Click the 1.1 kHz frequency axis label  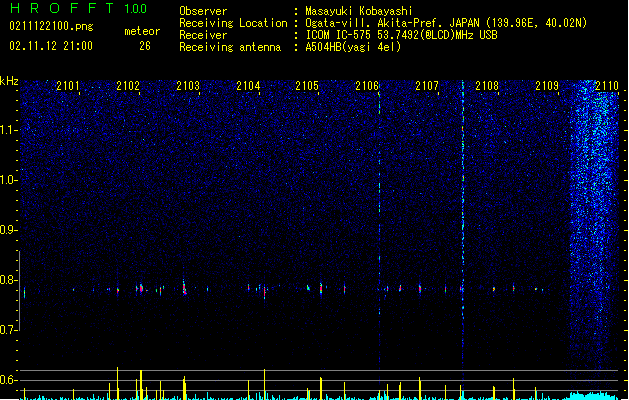pos(8,130)
